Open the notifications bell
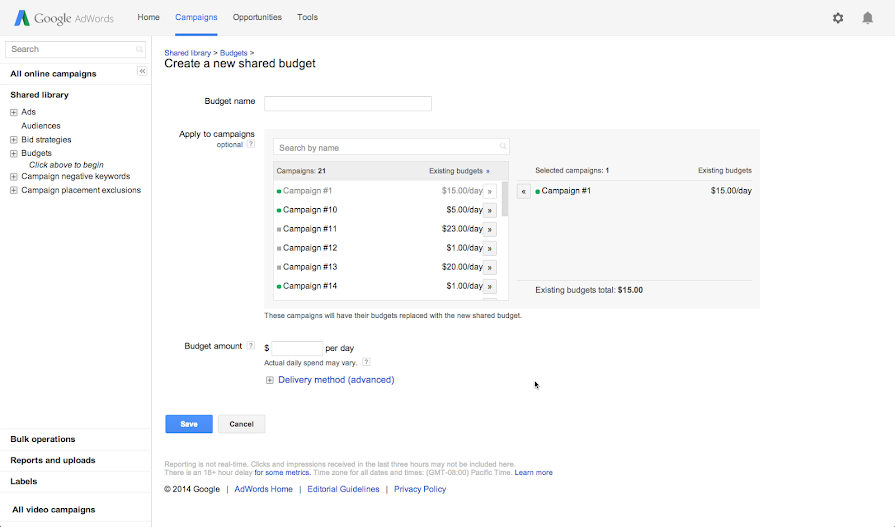This screenshot has height=527, width=895. point(867,18)
